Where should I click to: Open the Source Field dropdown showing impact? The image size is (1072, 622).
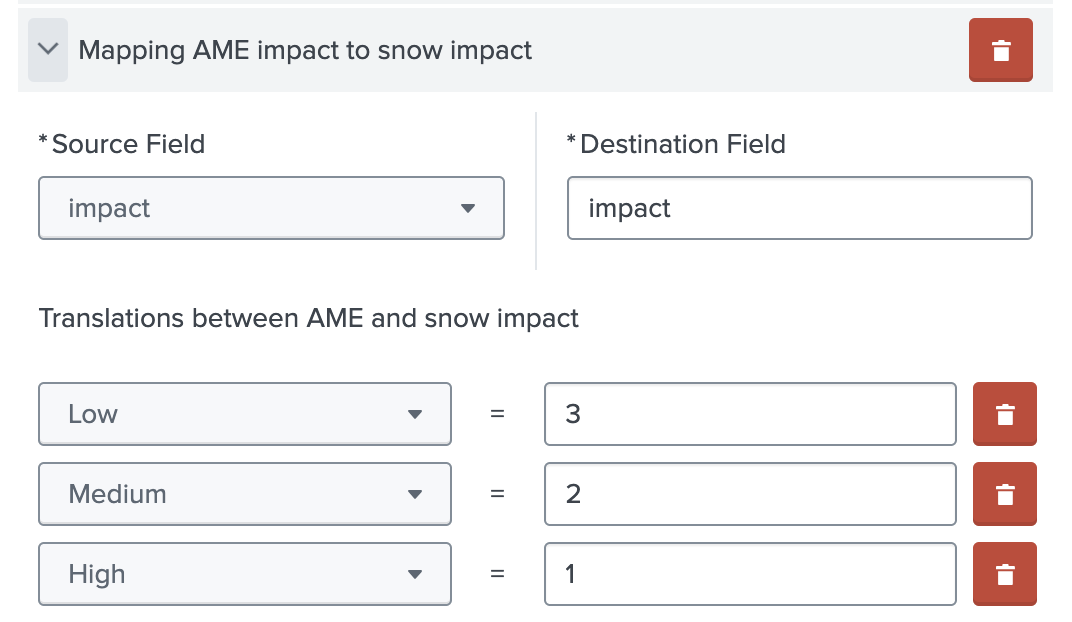270,208
